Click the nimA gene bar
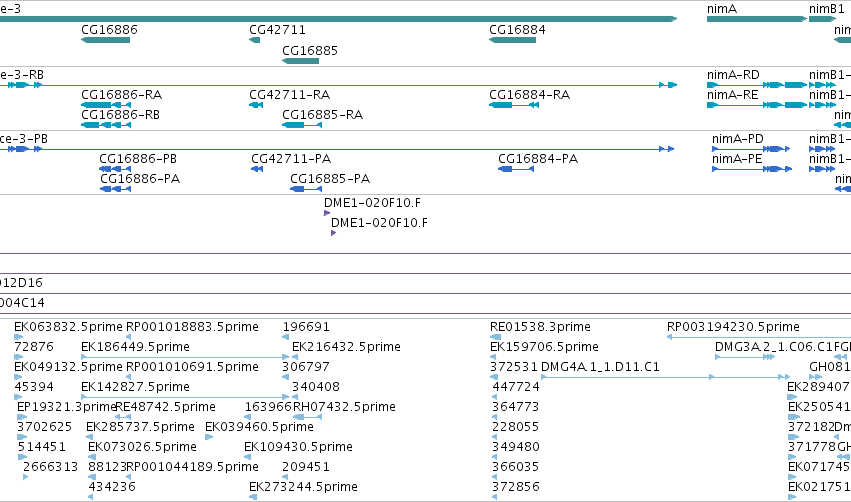This screenshot has height=502, width=851. (x=757, y=19)
